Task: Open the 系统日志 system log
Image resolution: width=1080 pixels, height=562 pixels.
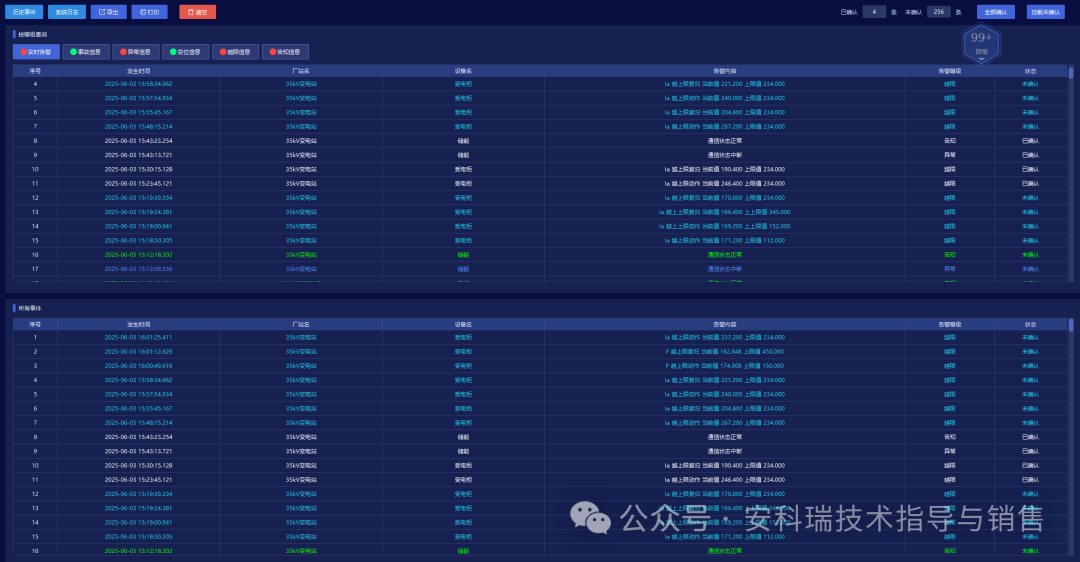Action: coord(66,12)
